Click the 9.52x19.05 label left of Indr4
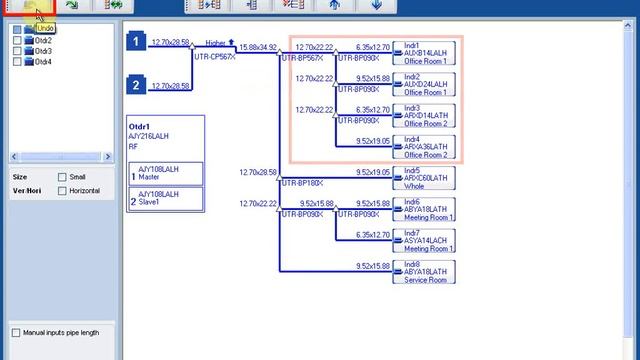Screen dimensions: 640x360 (x=373, y=141)
